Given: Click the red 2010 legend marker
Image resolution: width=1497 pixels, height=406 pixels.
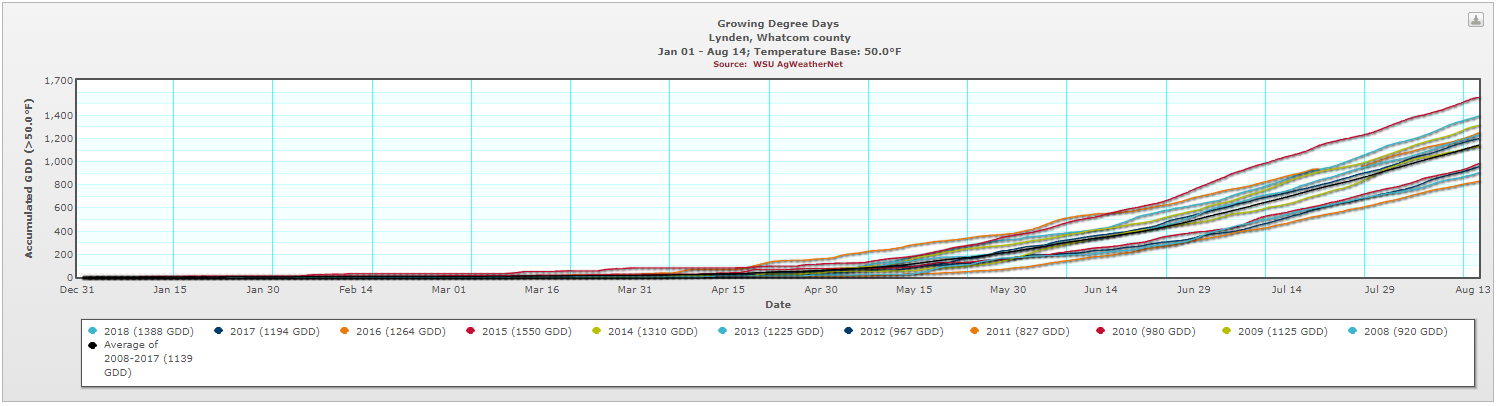Looking at the screenshot, I should 1101,331.
